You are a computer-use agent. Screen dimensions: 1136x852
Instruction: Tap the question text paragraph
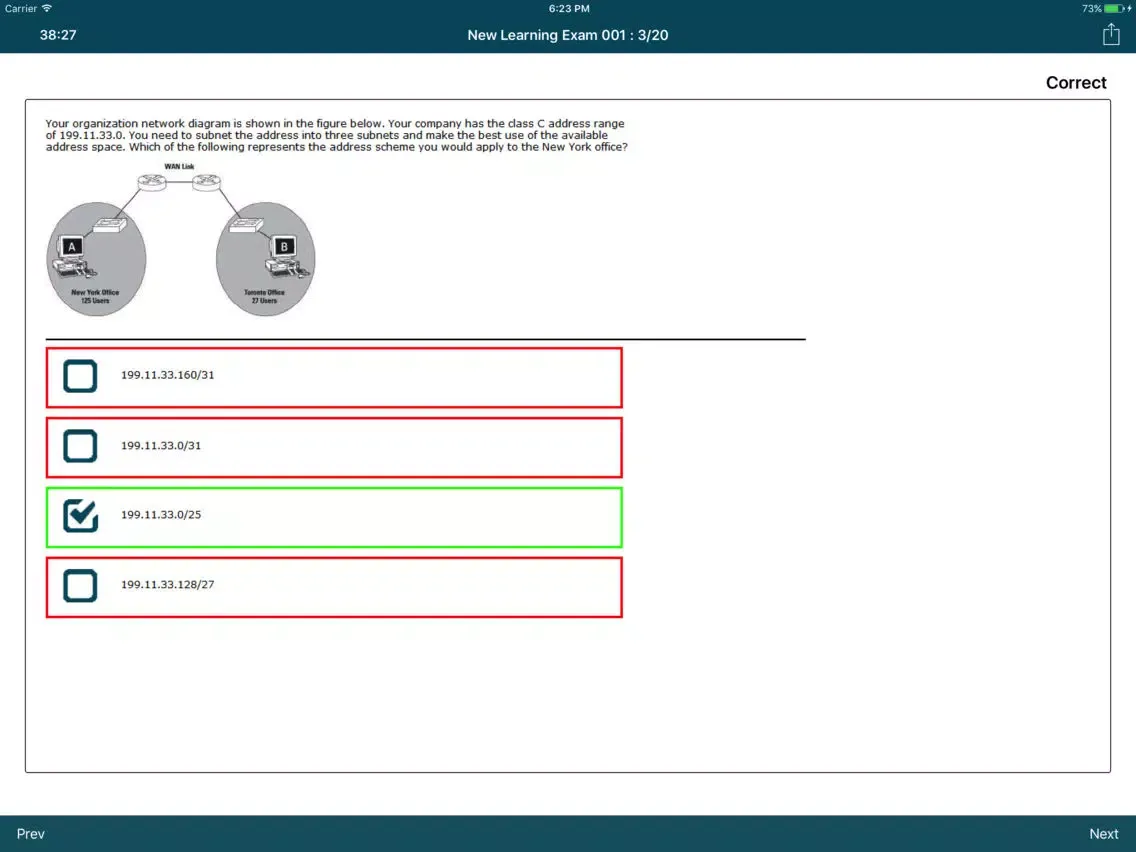tap(336, 135)
